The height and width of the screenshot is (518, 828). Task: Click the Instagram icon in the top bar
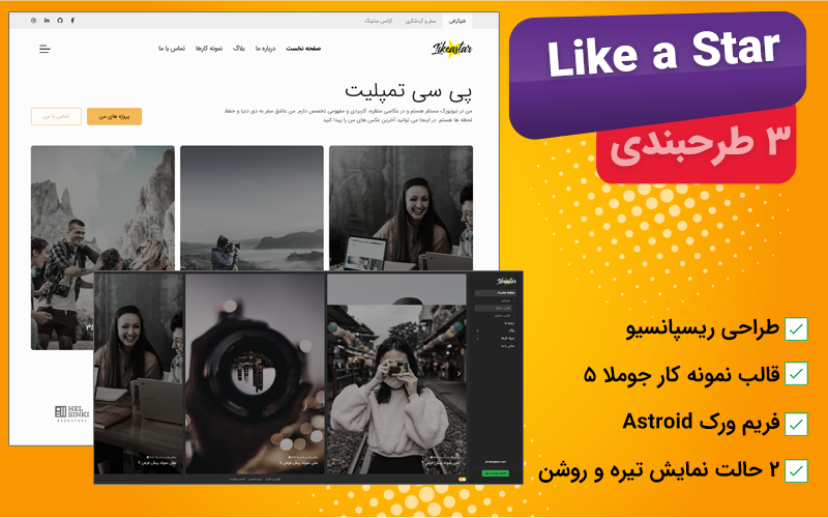coord(33,20)
